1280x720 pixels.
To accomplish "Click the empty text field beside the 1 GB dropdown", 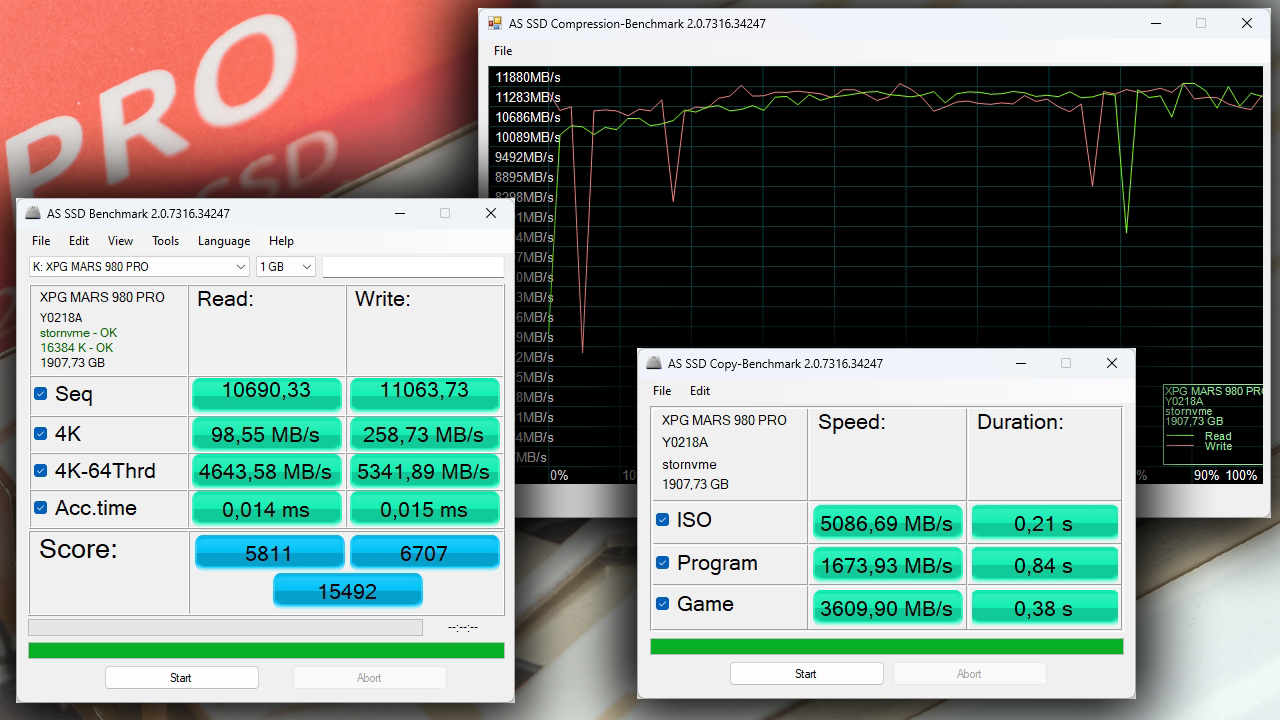I will [x=413, y=267].
